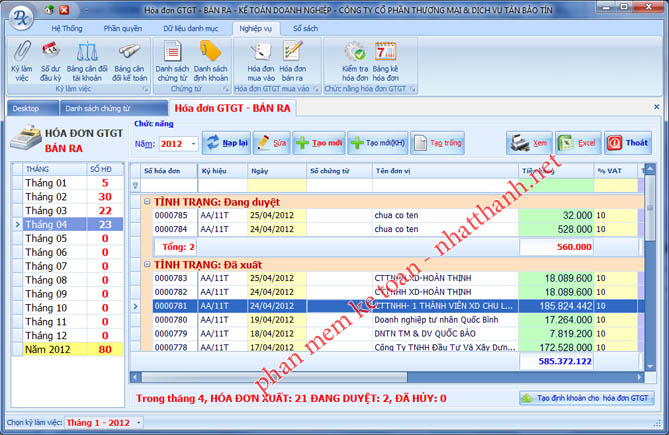Collapse the Đang duyệt status group
The width and height of the screenshot is (669, 435).
147,201
